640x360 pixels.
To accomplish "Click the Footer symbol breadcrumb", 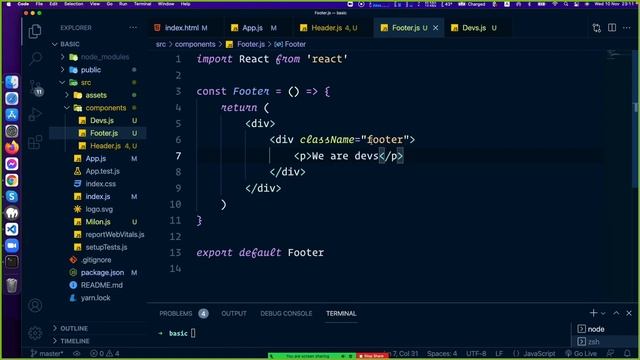I will [x=290, y=44].
